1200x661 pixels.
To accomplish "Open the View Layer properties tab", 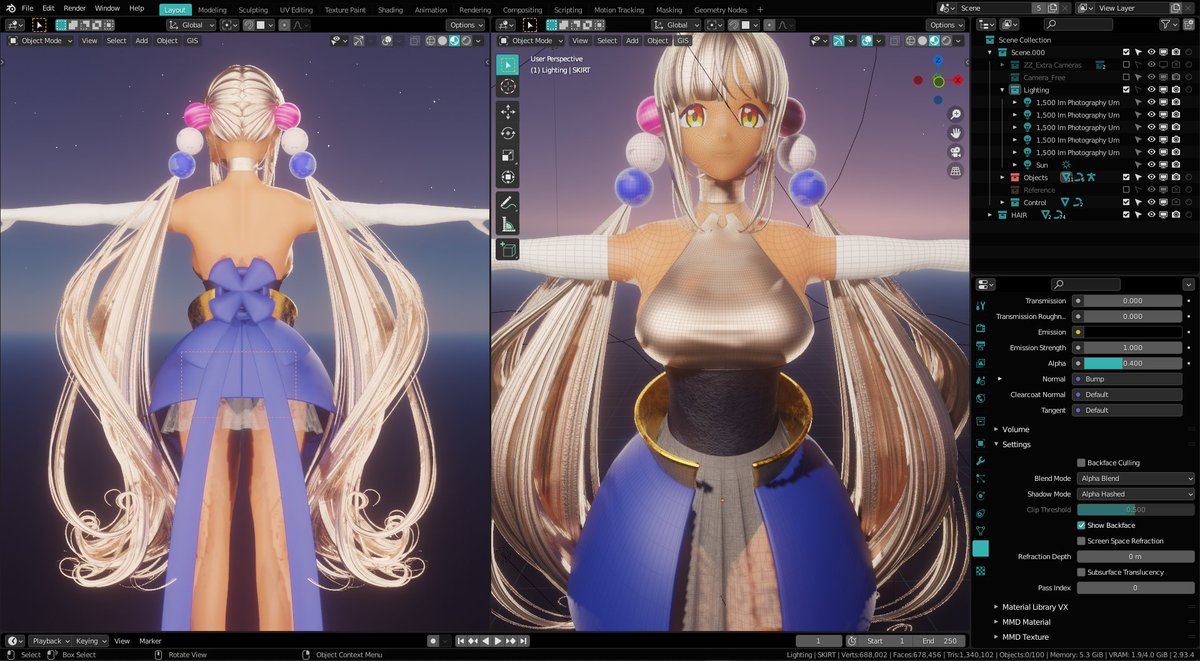I will pyautogui.click(x=980, y=363).
